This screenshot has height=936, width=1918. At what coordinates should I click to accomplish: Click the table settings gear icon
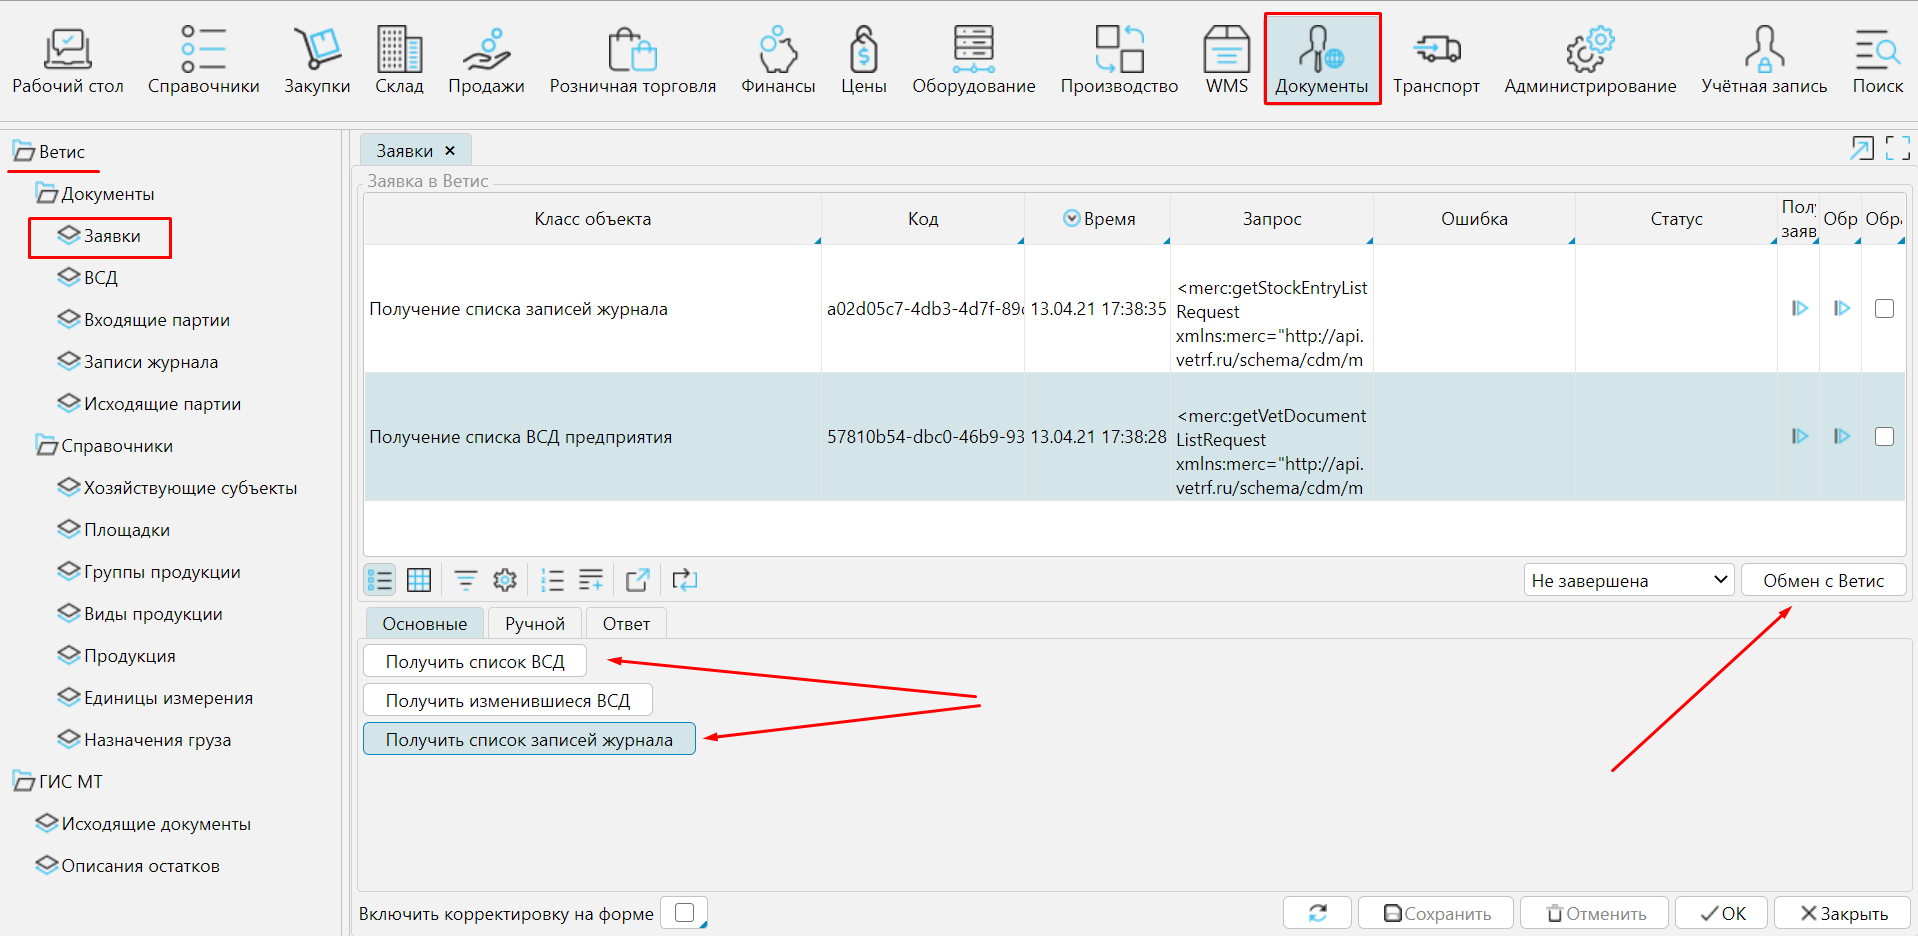[505, 580]
